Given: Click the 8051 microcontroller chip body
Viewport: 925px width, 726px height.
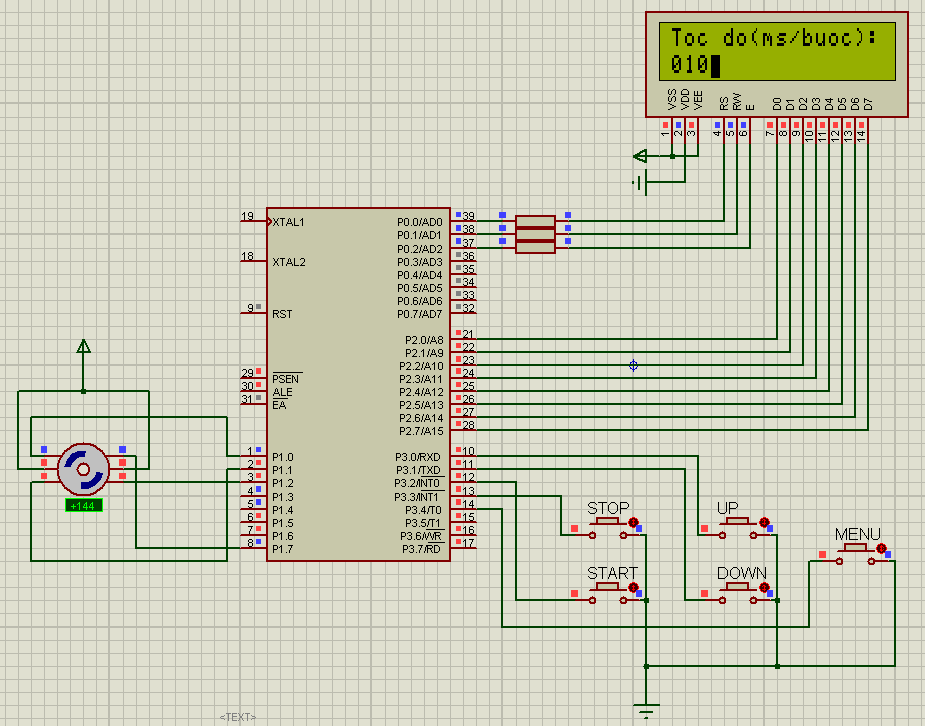Looking at the screenshot, I should pos(358,384).
